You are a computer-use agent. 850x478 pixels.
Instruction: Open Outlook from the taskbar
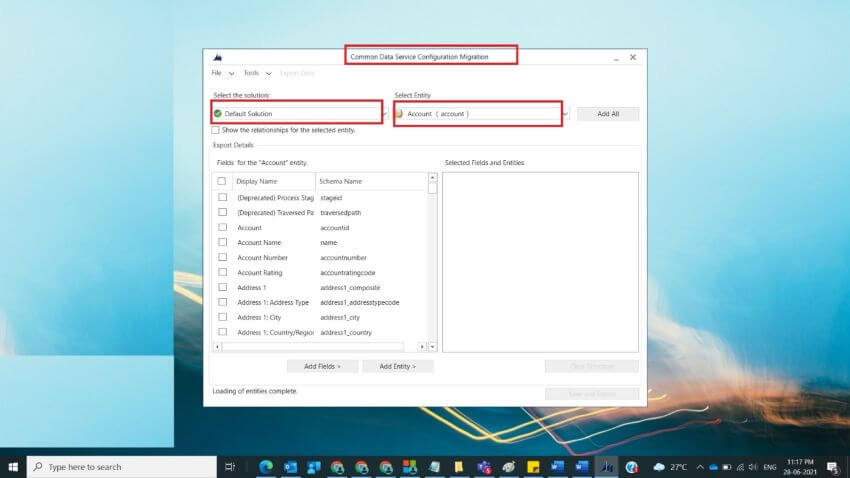(x=290, y=467)
